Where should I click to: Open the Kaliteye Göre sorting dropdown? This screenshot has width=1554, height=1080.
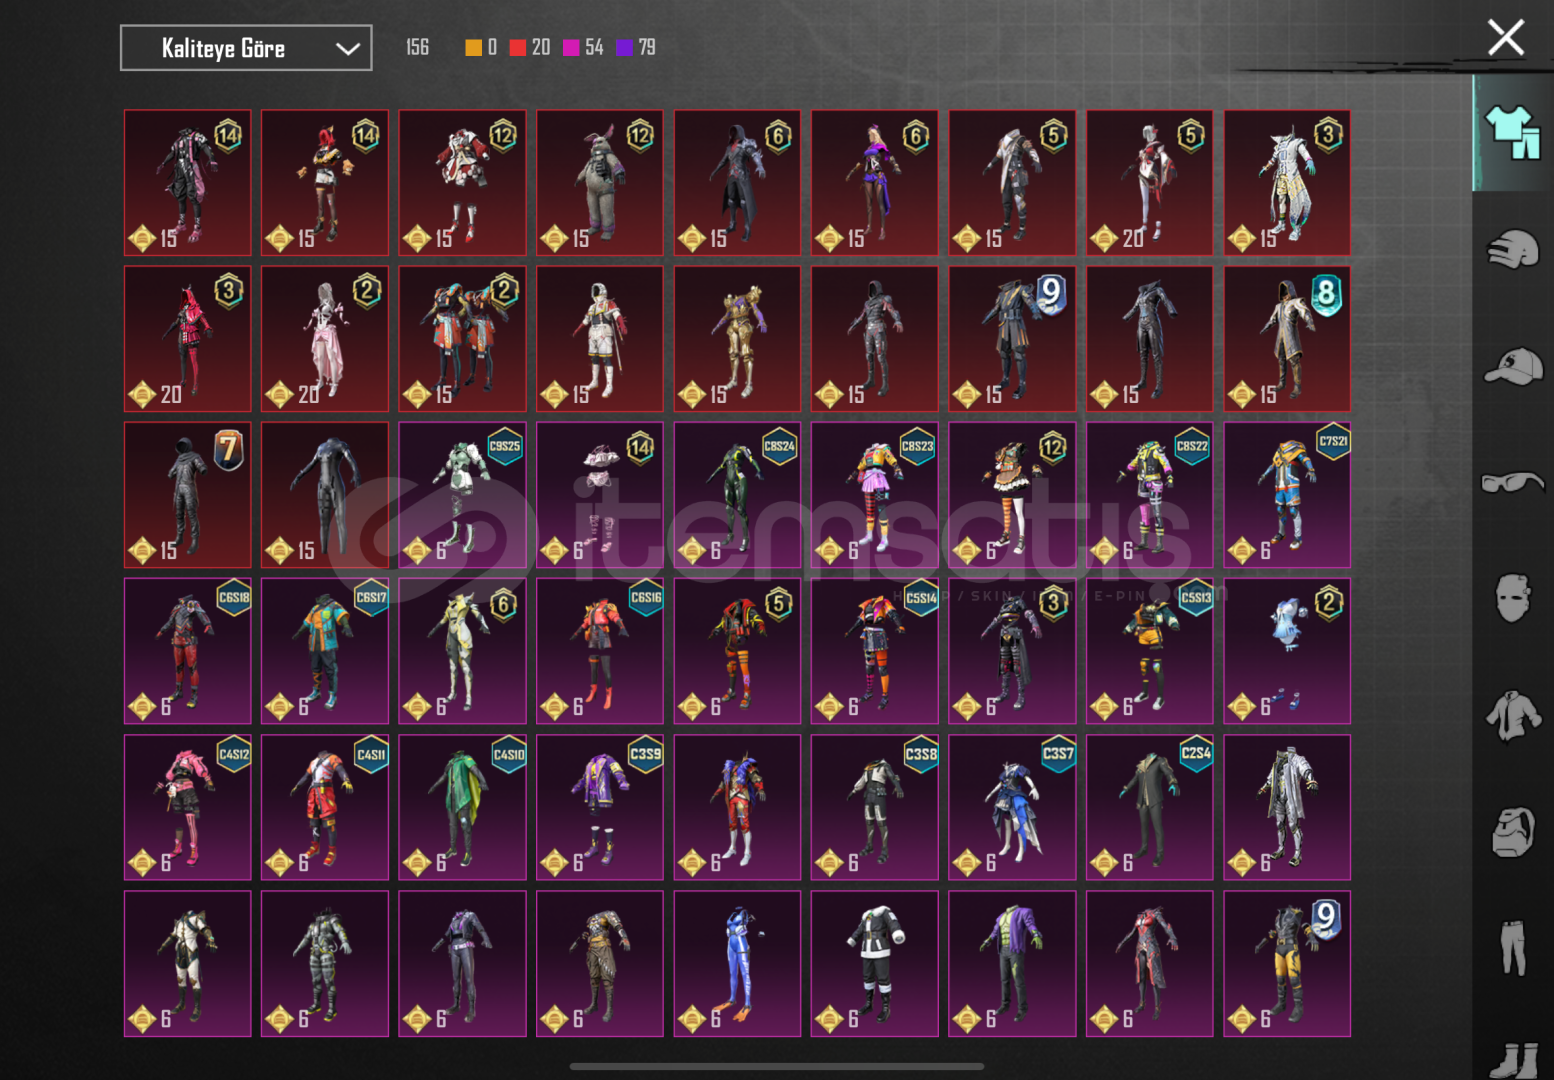pyautogui.click(x=246, y=48)
